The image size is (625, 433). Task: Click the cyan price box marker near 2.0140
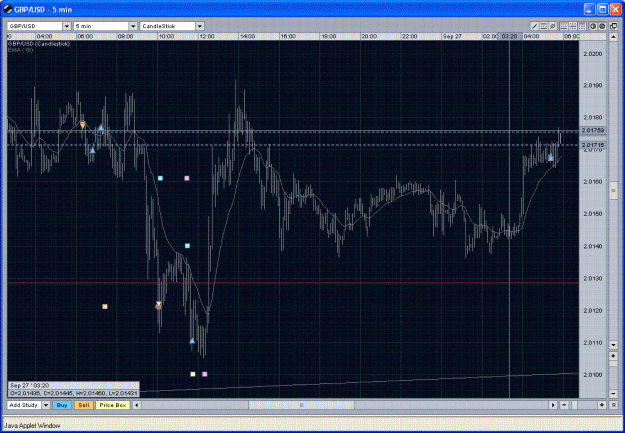[187, 246]
